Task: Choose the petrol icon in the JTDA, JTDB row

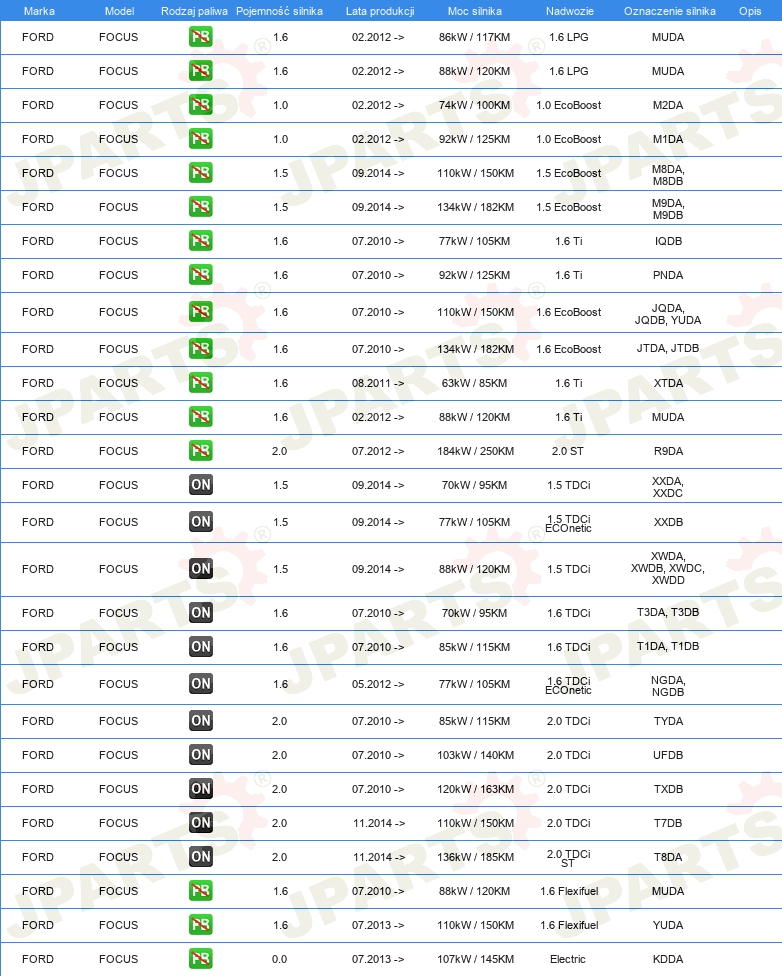Action: pos(200,349)
